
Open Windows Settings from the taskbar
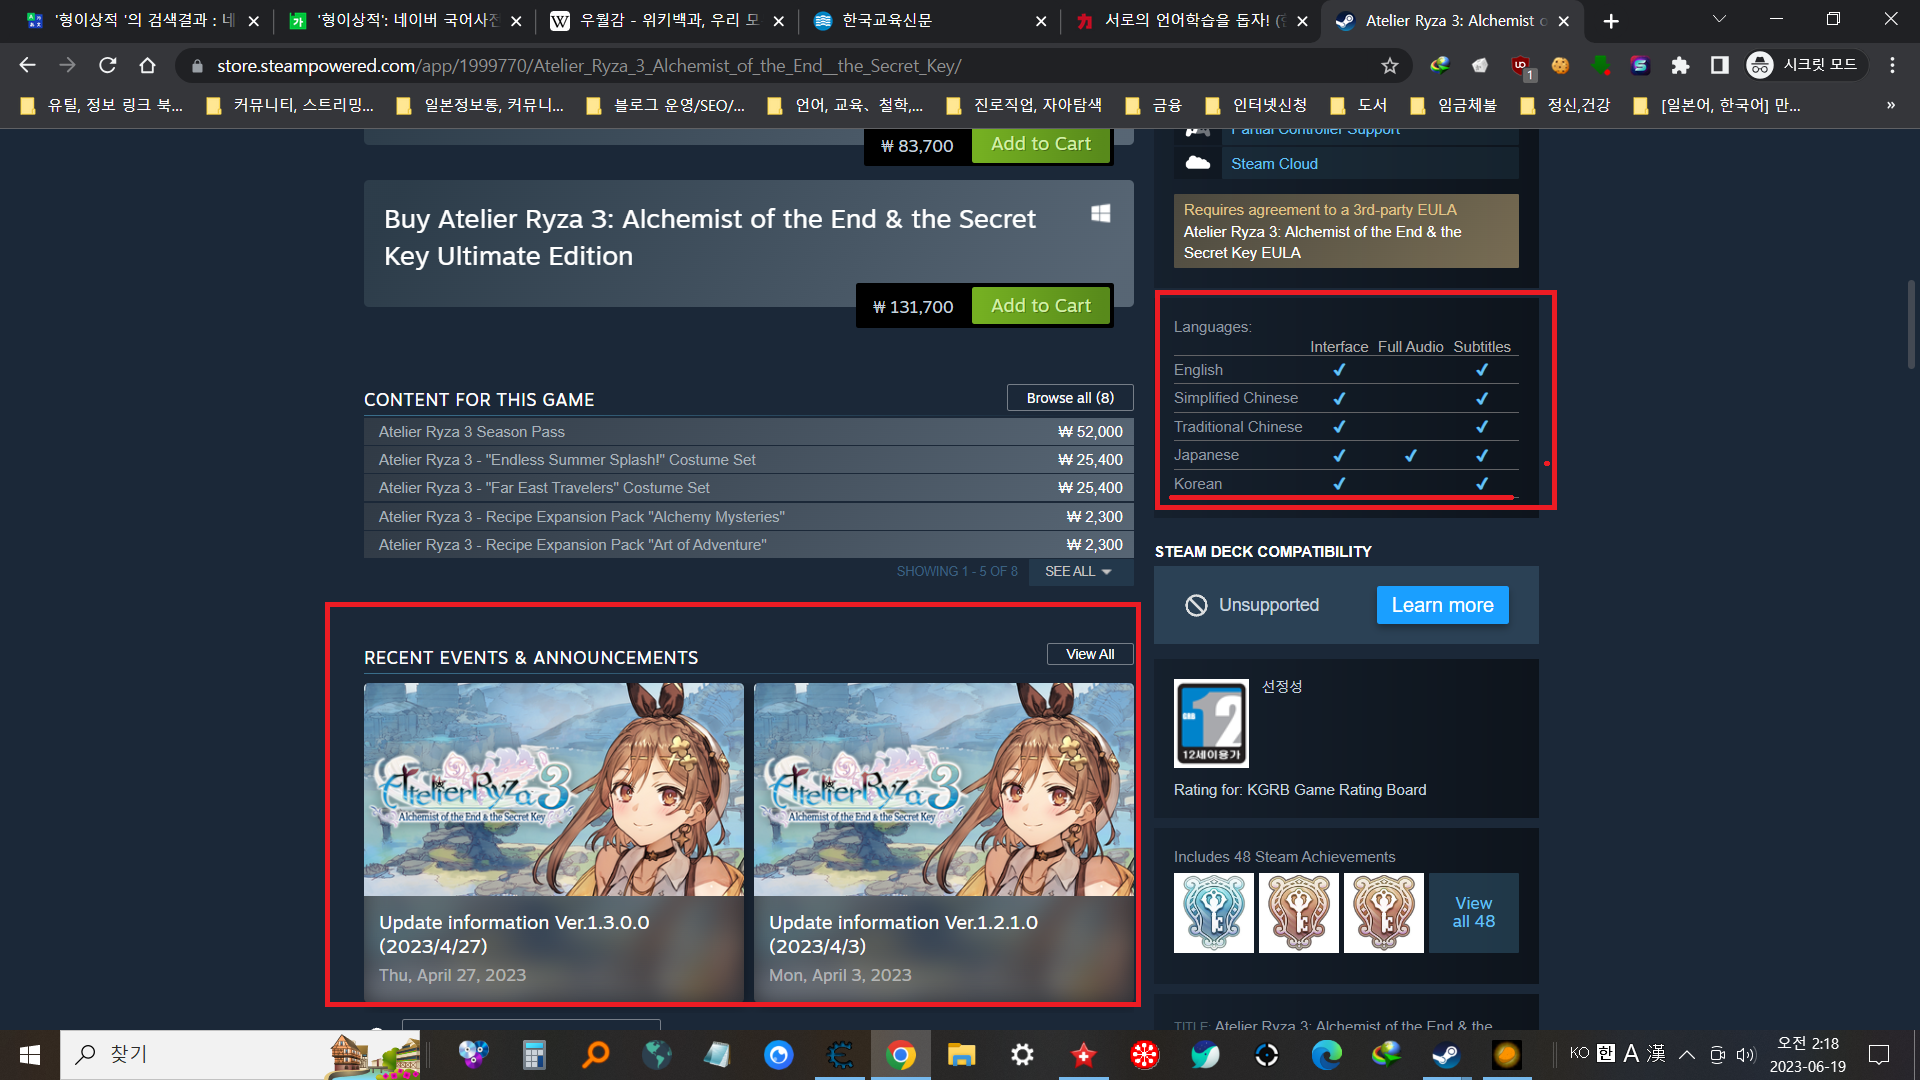point(1022,1054)
